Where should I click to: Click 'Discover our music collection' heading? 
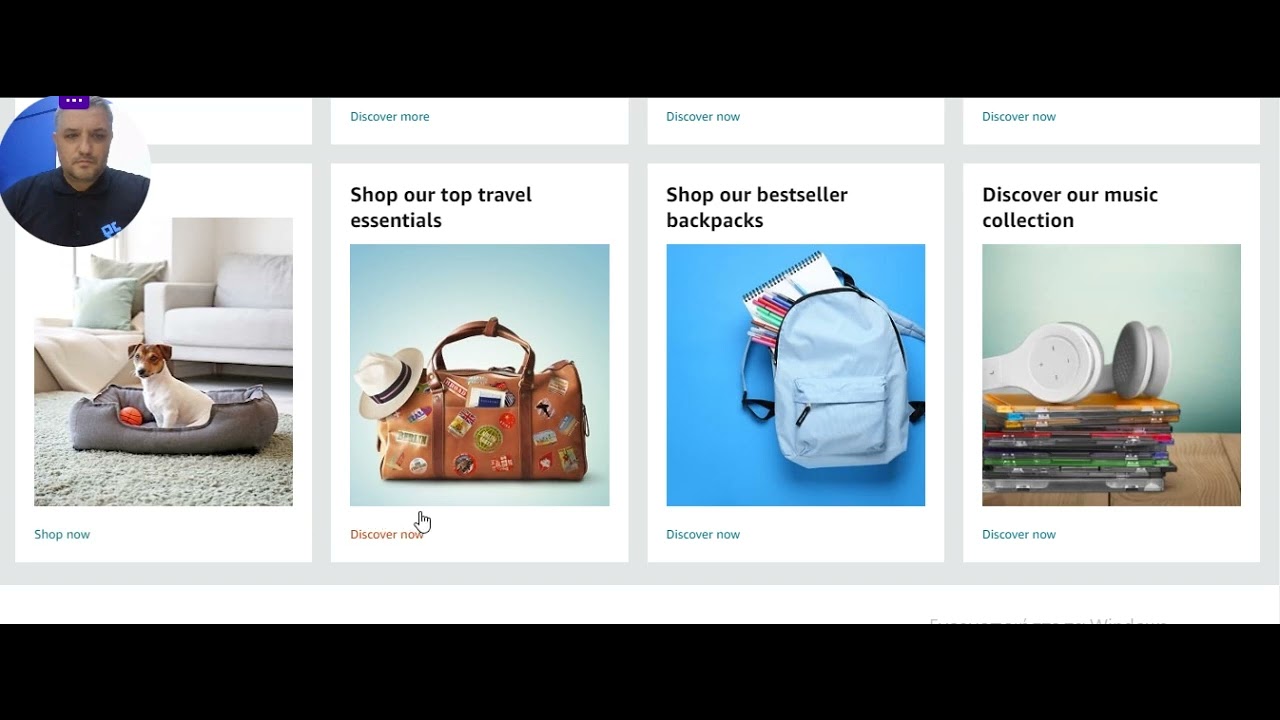click(x=1070, y=208)
